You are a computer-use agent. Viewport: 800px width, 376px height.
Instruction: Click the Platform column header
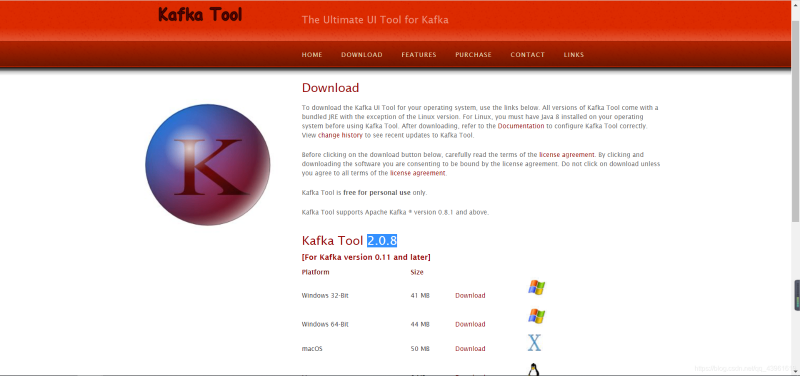315,272
